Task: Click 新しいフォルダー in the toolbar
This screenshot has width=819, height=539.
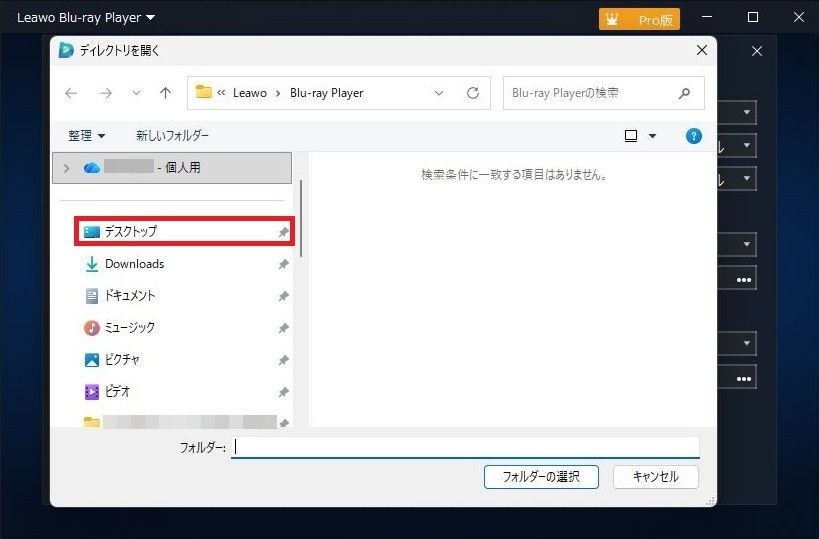Action: point(172,135)
